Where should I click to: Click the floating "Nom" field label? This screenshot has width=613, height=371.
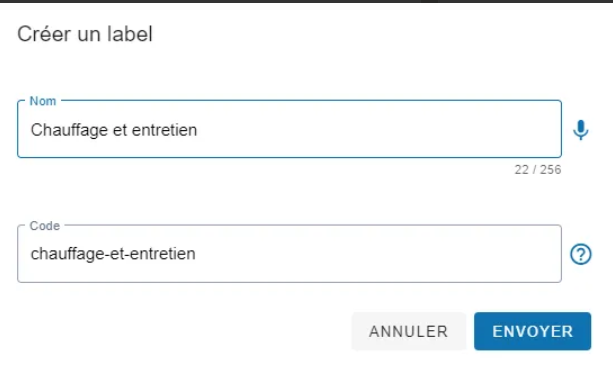point(43,101)
